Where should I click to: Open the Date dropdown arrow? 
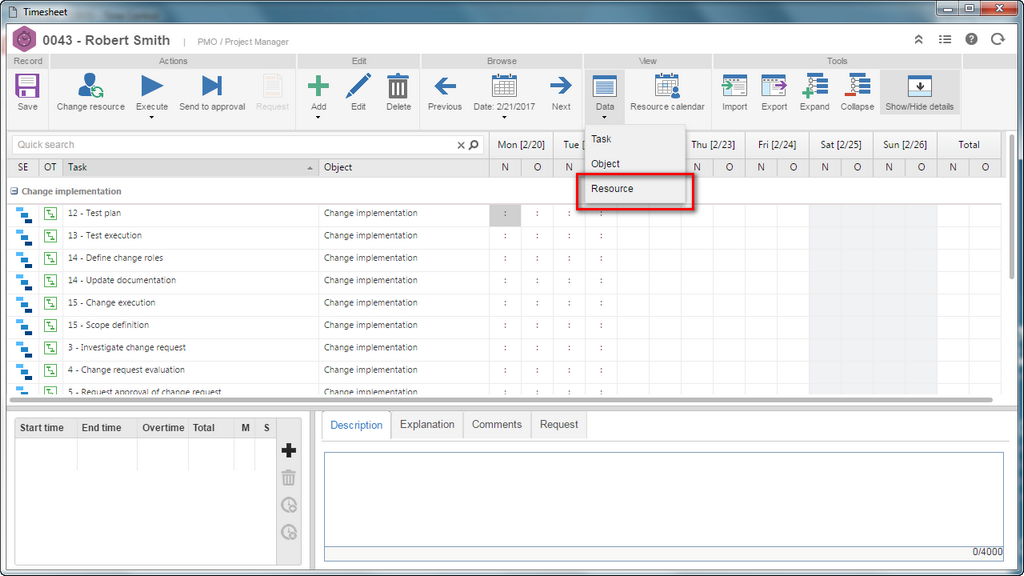point(504,118)
